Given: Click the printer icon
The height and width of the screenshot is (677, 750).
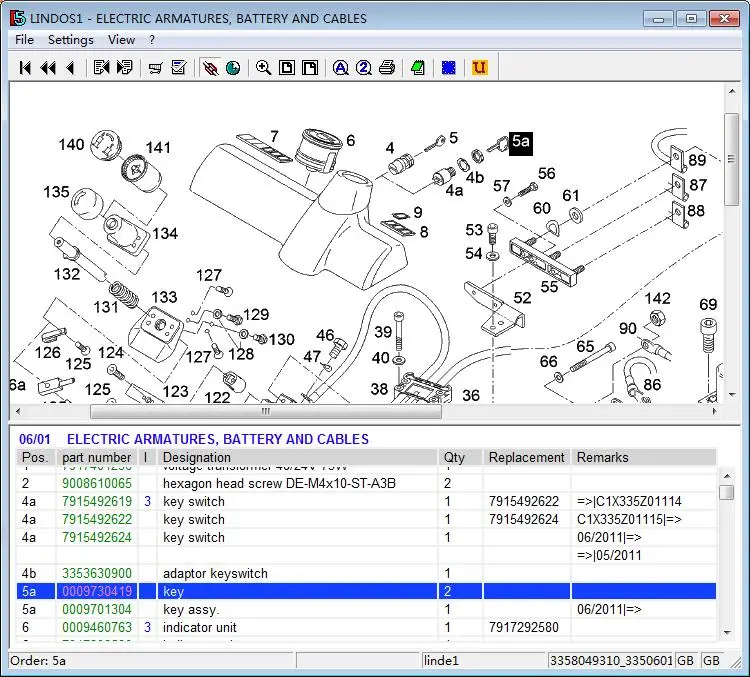Looking at the screenshot, I should (387, 68).
